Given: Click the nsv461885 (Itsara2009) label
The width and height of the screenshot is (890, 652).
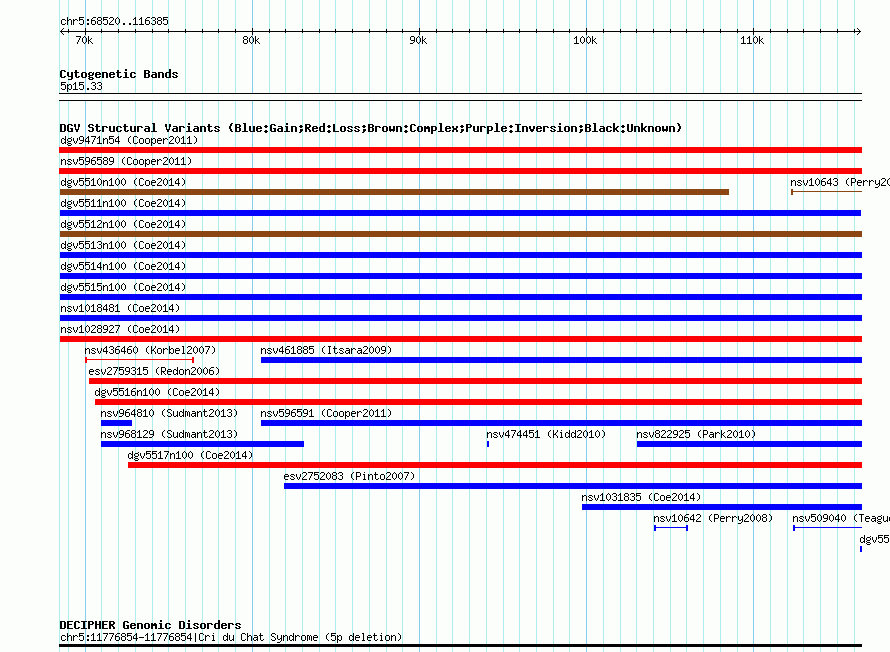Looking at the screenshot, I should coord(326,351).
